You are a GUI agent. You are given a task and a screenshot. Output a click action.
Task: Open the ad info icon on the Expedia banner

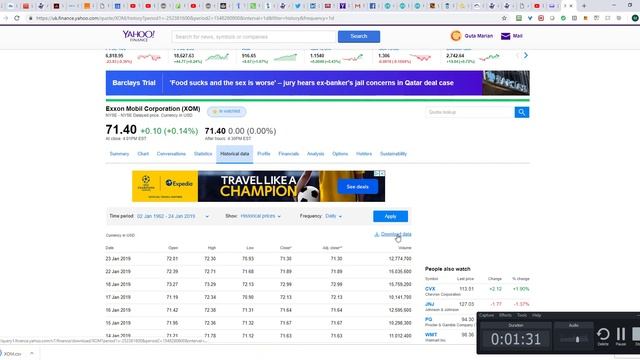coord(377,173)
